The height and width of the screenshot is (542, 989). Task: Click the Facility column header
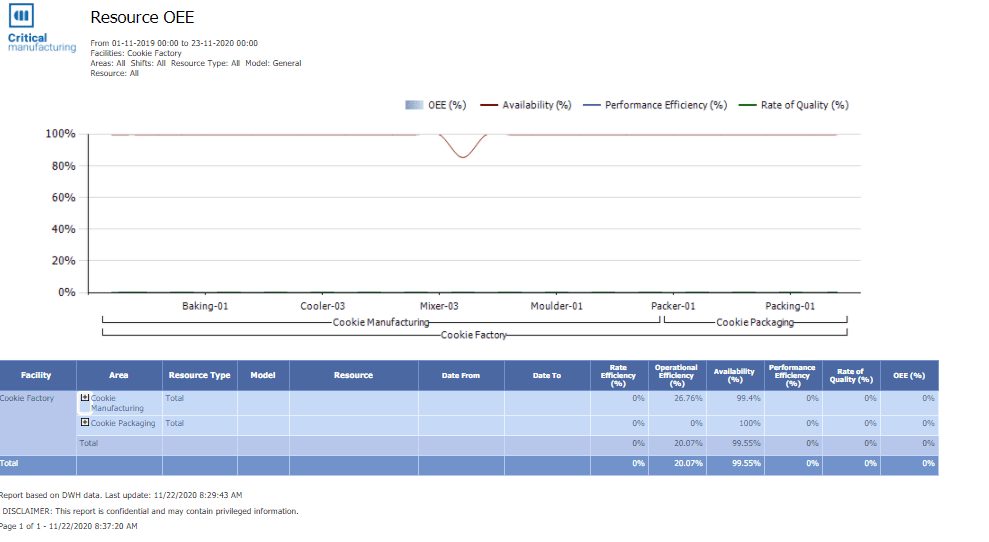coord(37,375)
